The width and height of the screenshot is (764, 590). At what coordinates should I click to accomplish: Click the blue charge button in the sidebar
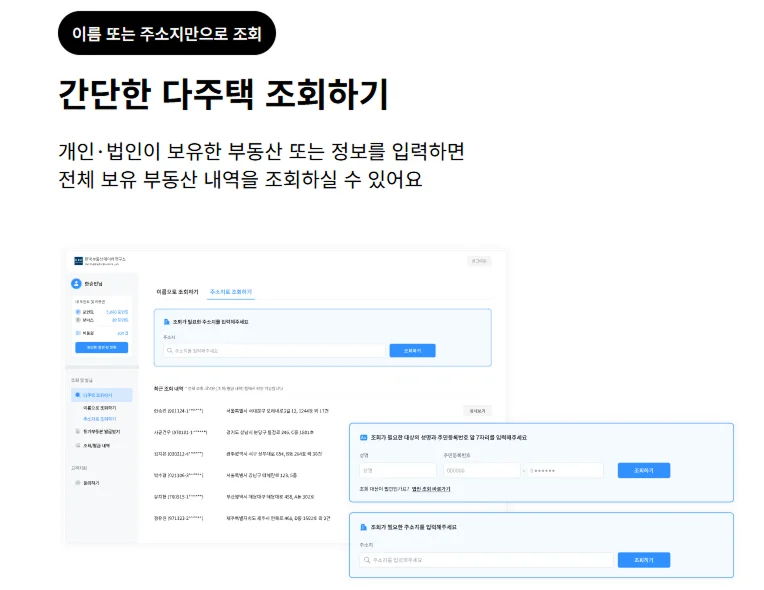point(101,347)
